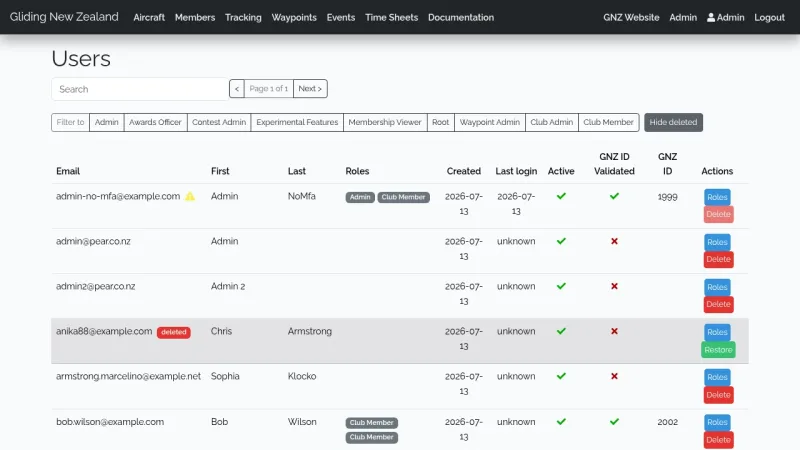Open Roles for bob.wilson@example.com

pyautogui.click(x=717, y=422)
